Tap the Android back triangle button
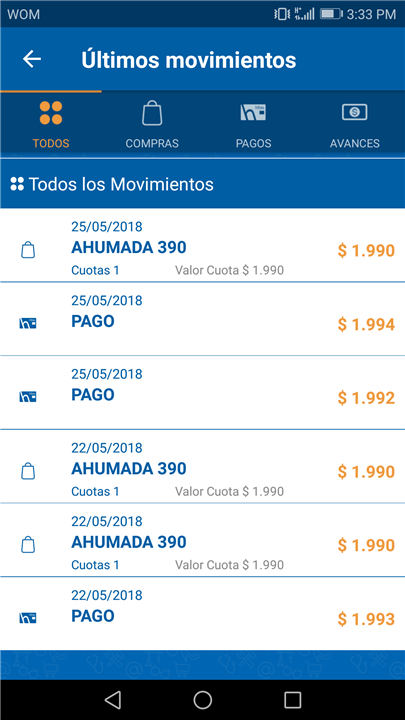The image size is (405, 720). [x=112, y=700]
